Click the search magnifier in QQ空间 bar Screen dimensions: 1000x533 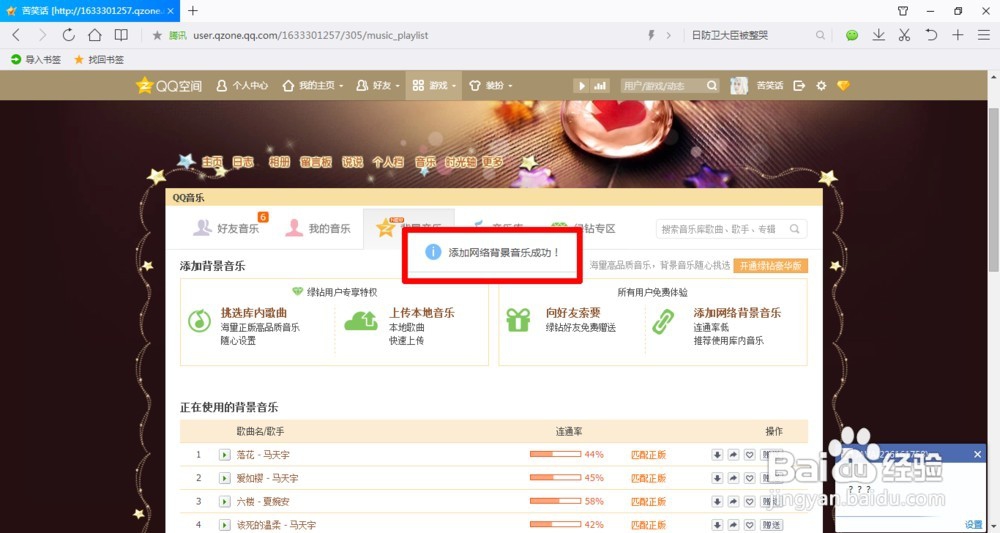pos(712,85)
